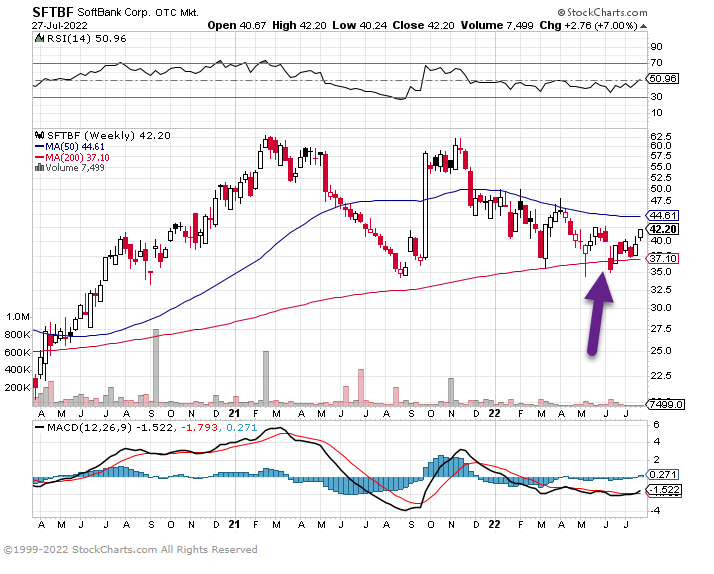Click the copyright StockCharts.com footer text
Screen dimensions: 714x574
(130, 550)
